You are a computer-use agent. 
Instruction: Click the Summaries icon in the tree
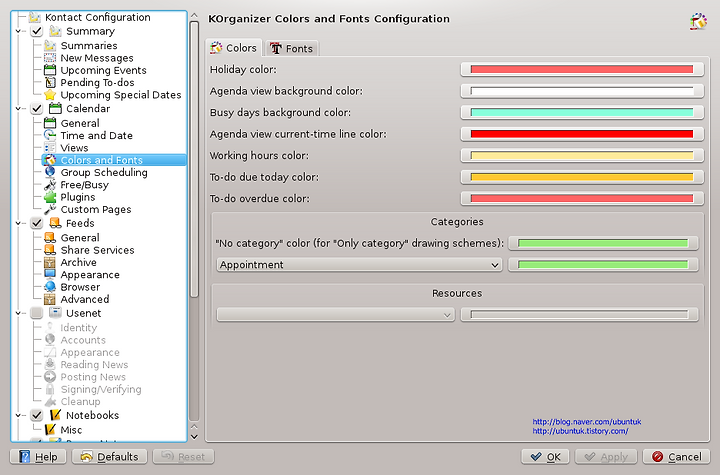(x=50, y=45)
